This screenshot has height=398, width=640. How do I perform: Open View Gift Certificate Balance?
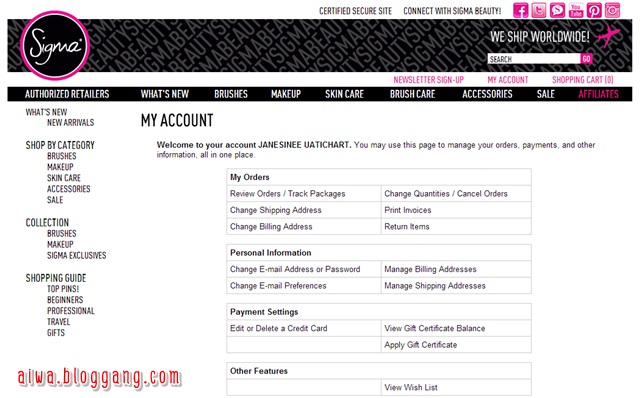tap(434, 329)
